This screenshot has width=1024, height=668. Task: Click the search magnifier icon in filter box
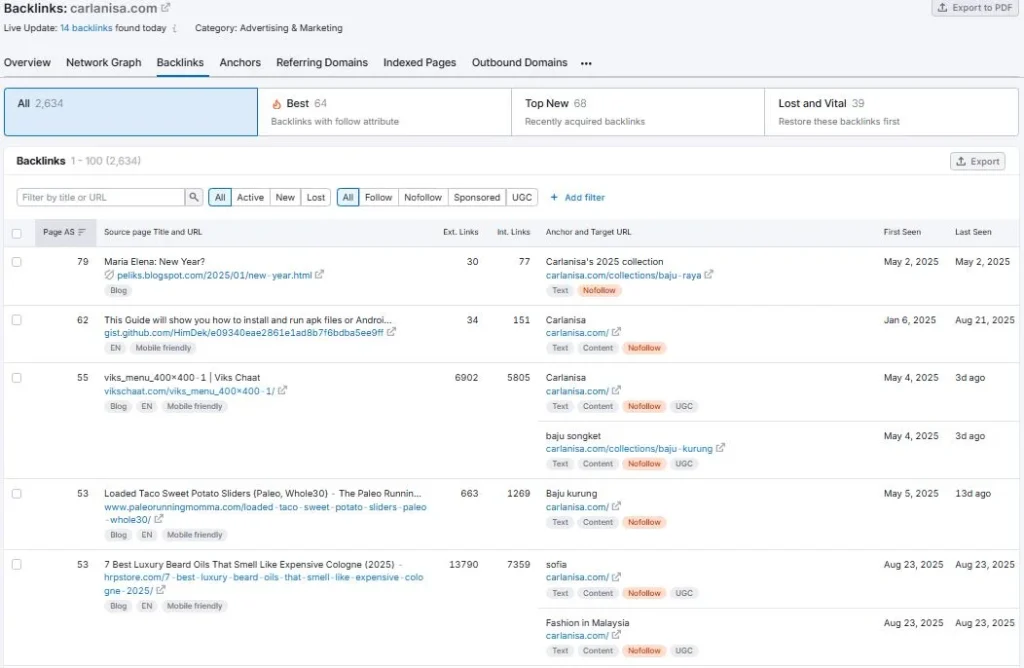pos(194,197)
